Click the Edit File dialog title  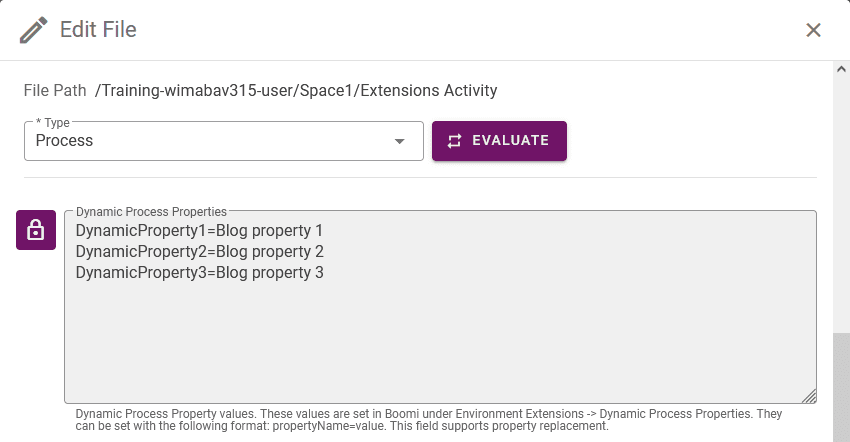[x=98, y=29]
